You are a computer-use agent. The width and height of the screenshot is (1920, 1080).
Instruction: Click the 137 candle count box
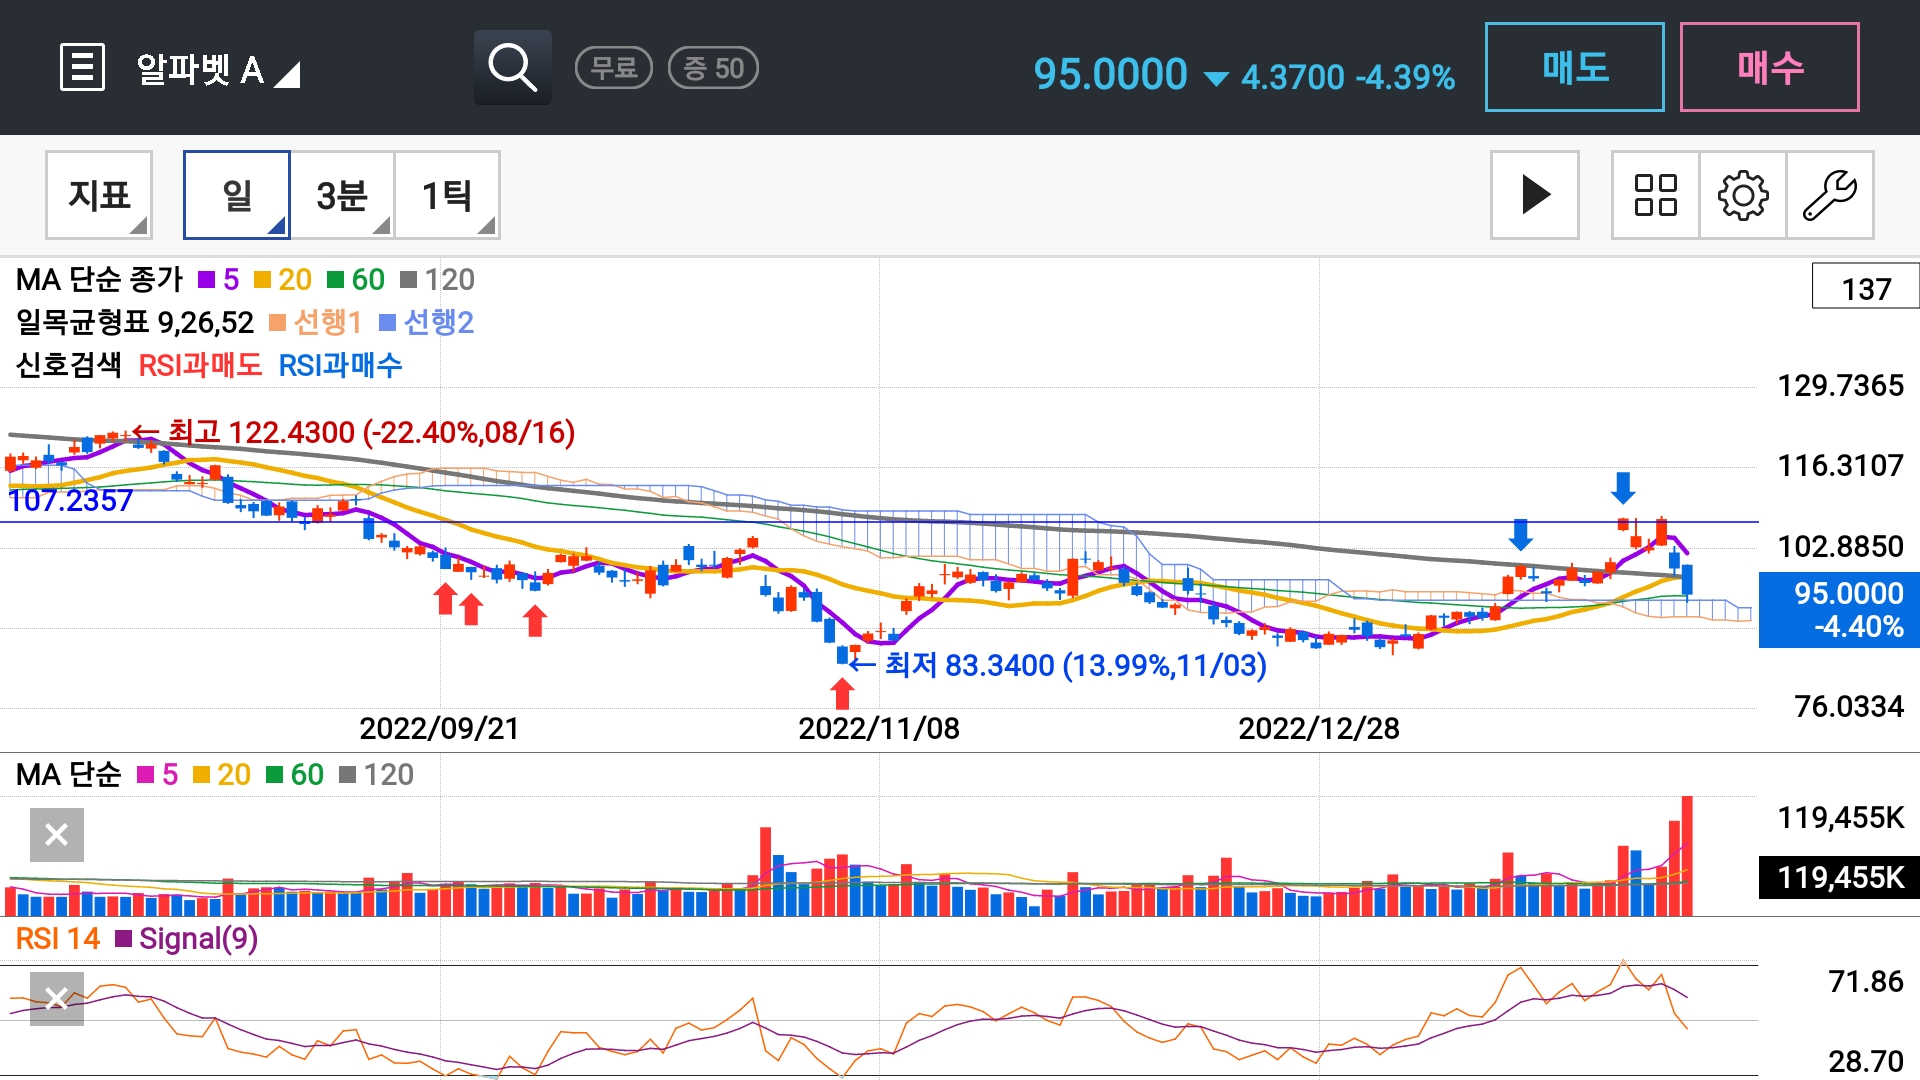point(1866,288)
